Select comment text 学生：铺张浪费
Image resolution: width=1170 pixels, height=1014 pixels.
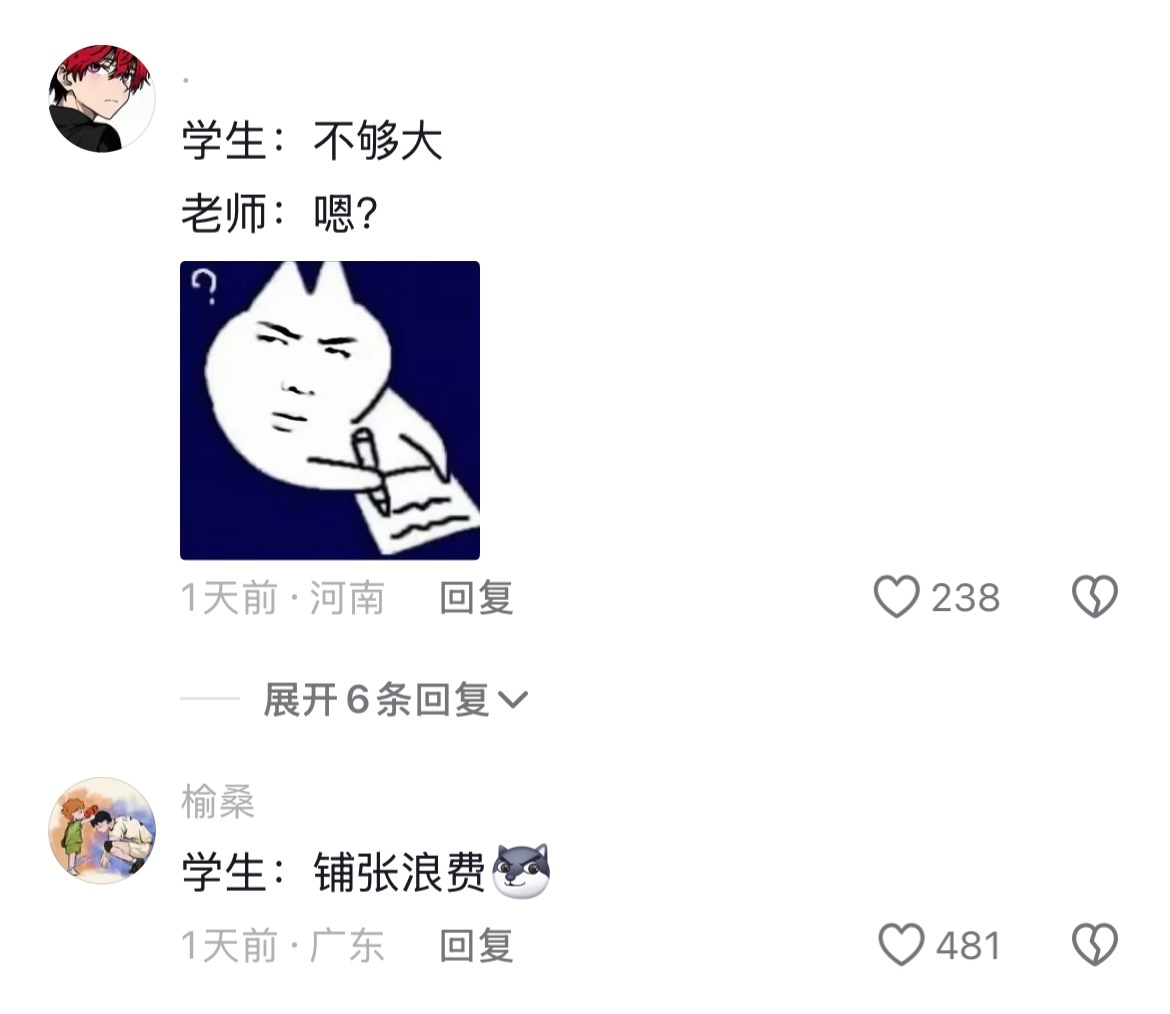tap(333, 871)
